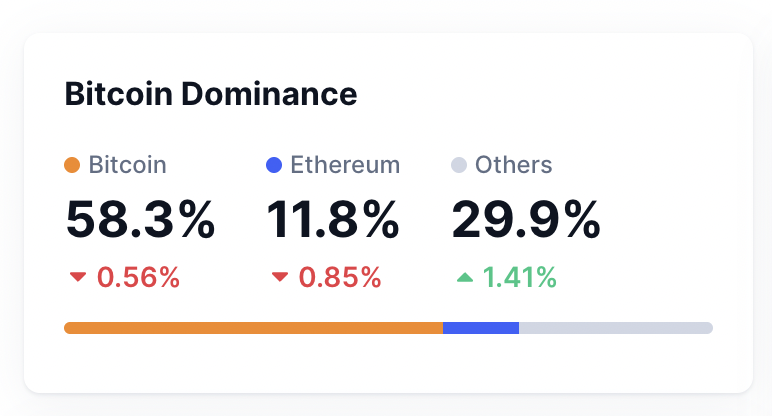Click the 0.85% Ethereum change figure

pyautogui.click(x=340, y=277)
